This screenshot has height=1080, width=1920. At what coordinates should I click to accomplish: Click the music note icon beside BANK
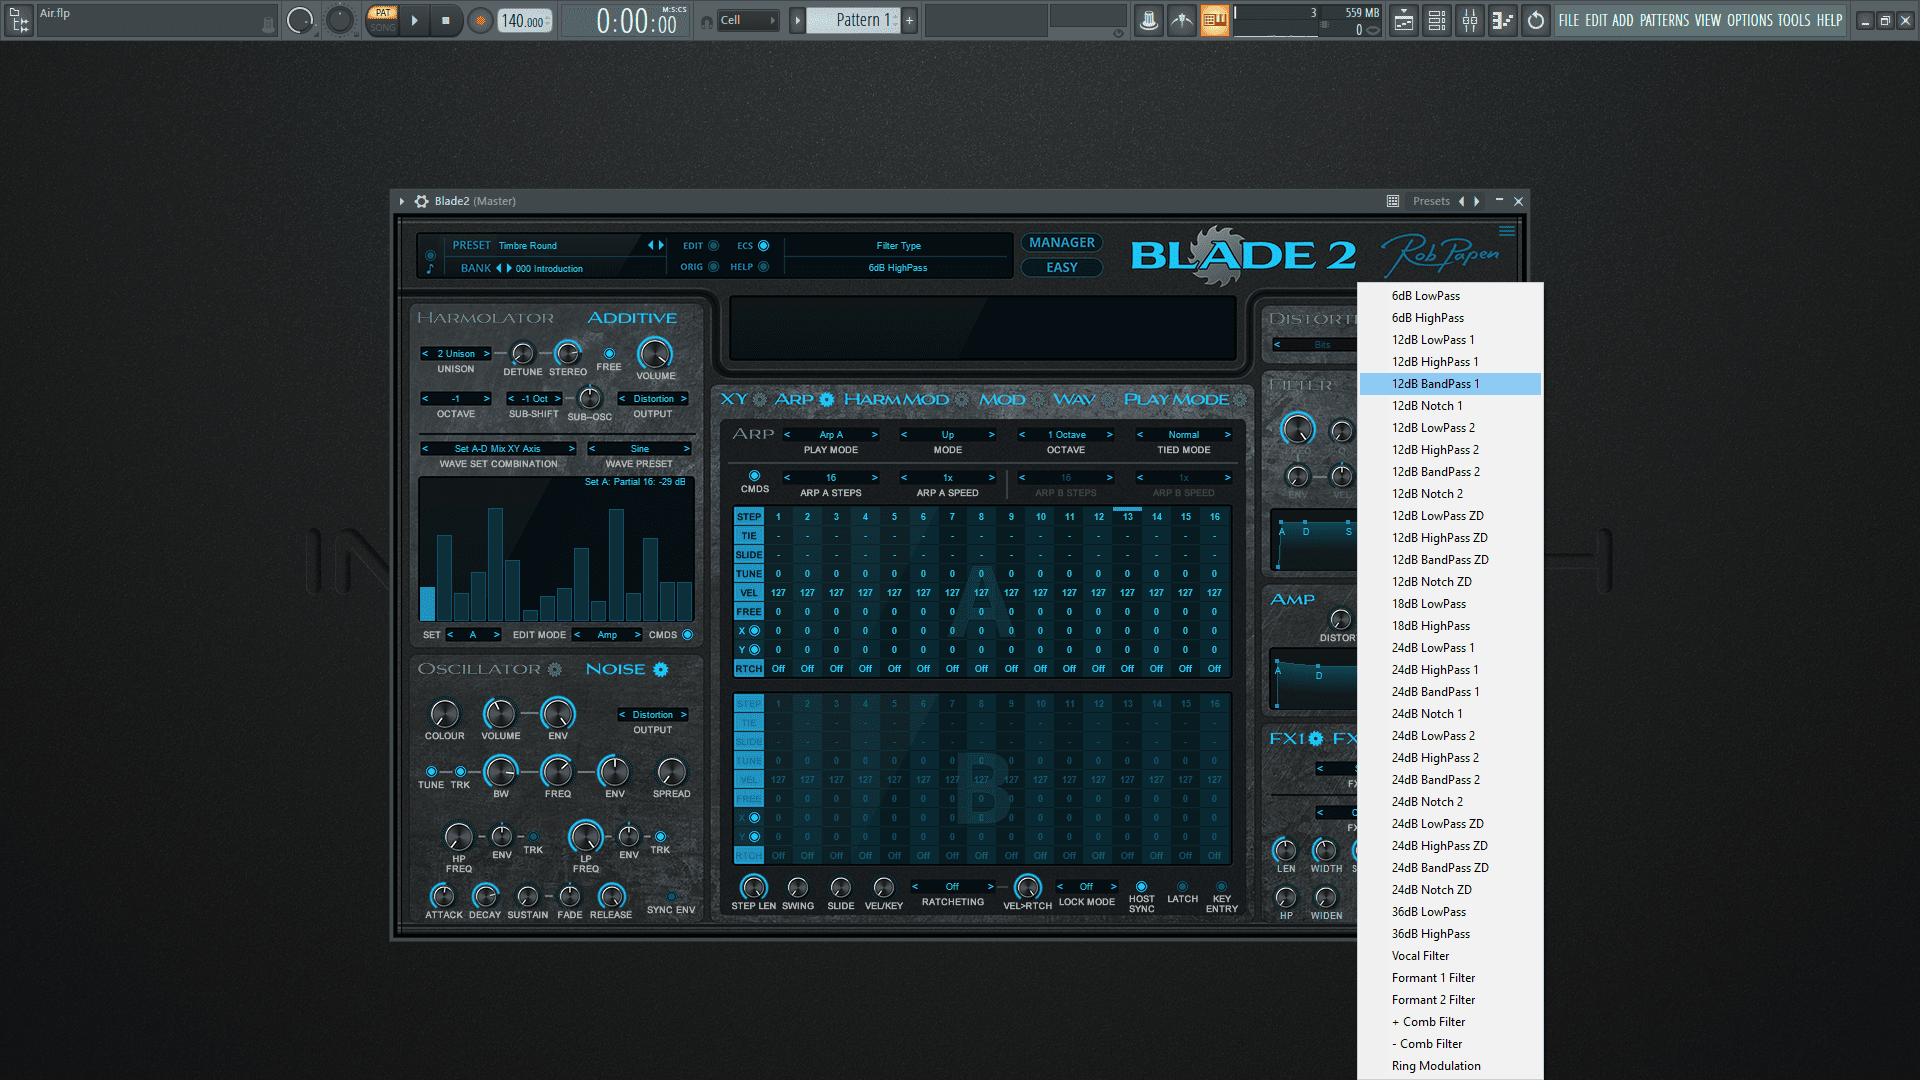click(x=431, y=268)
